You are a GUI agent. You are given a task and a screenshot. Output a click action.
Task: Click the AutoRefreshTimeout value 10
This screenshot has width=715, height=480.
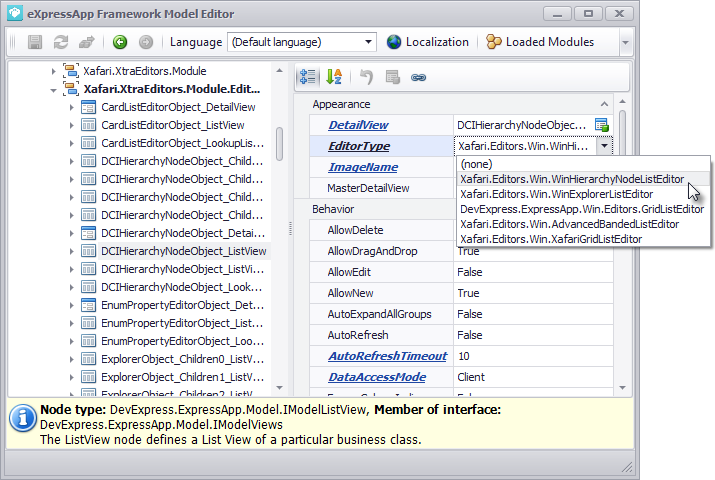pyautogui.click(x=533, y=356)
